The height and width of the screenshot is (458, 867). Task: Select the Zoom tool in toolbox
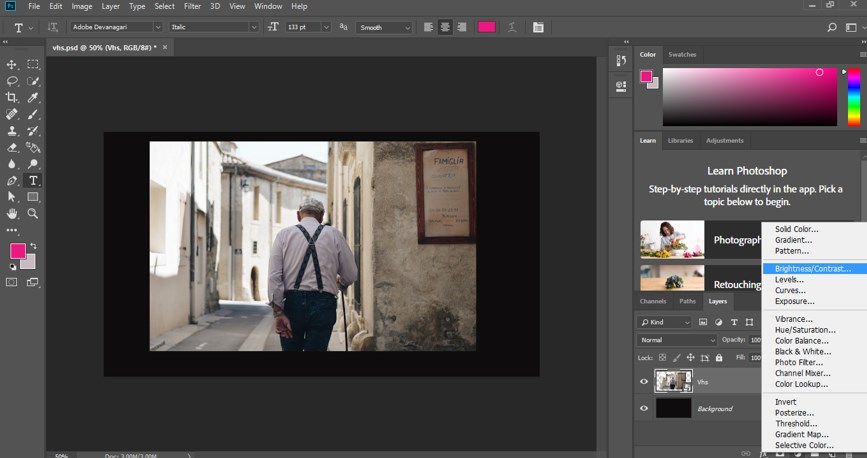click(33, 213)
